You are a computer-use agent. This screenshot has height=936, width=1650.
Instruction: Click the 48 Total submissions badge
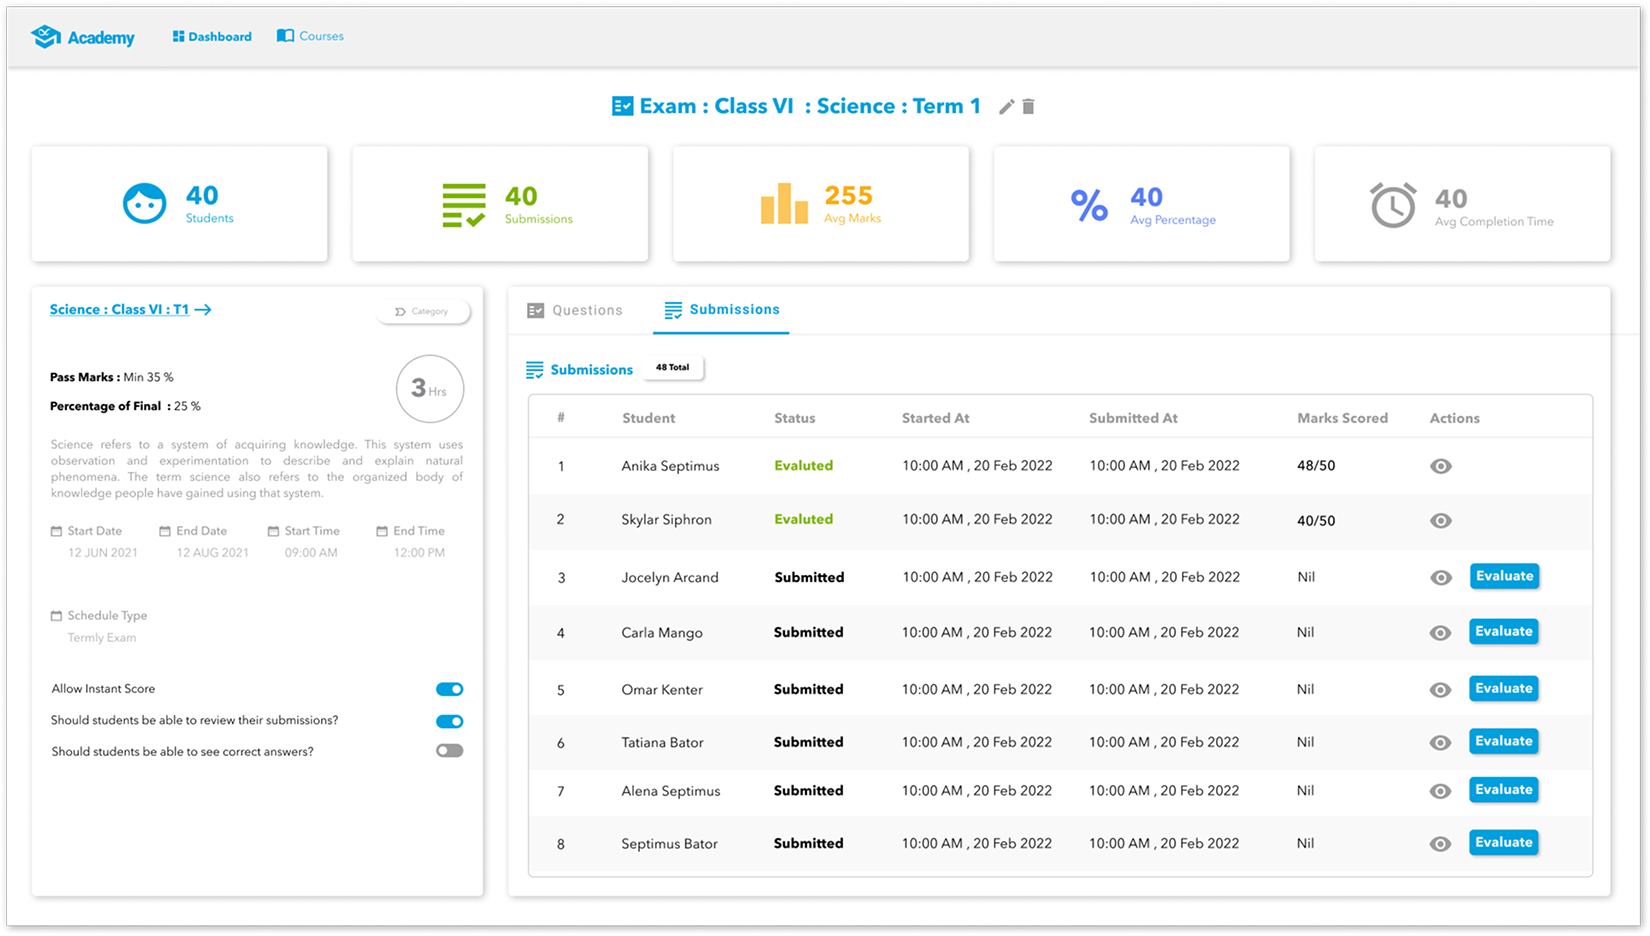672,368
